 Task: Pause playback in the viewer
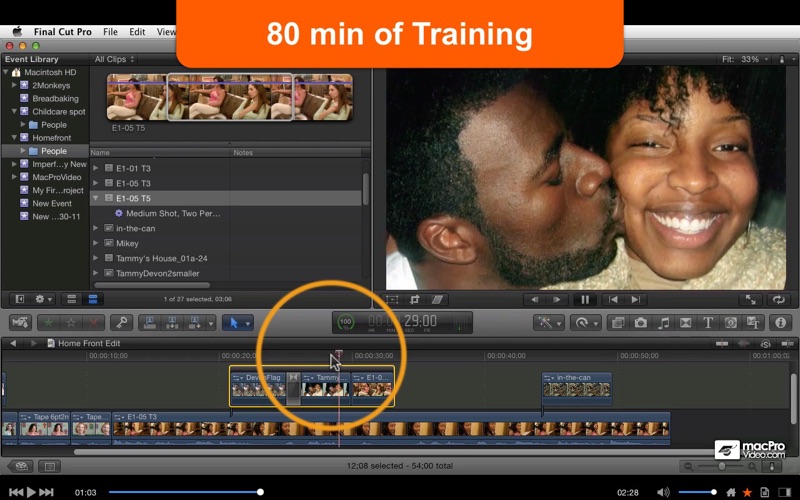[585, 299]
